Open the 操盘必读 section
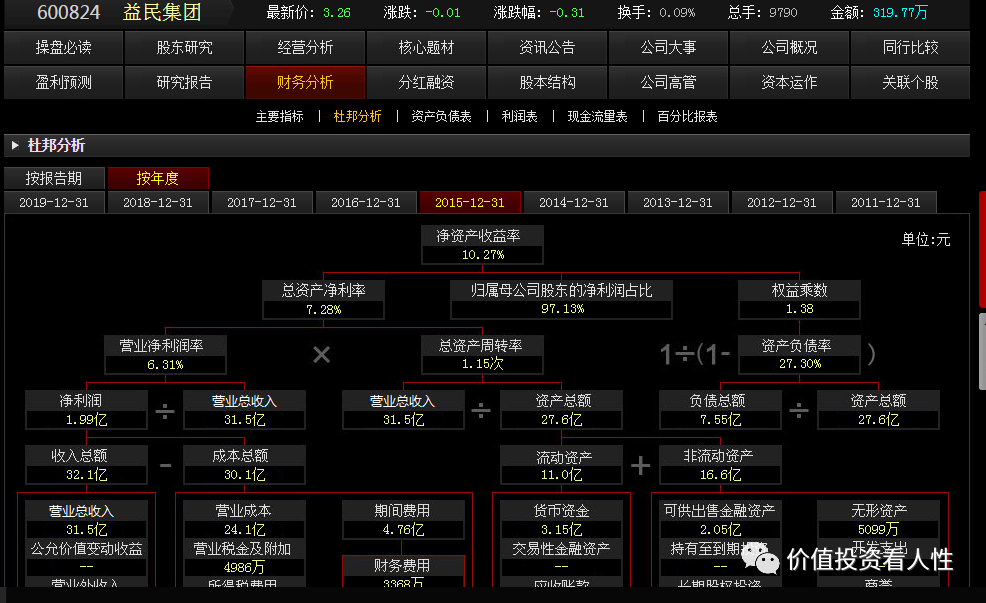This screenshot has height=603, width=986. click(x=64, y=47)
